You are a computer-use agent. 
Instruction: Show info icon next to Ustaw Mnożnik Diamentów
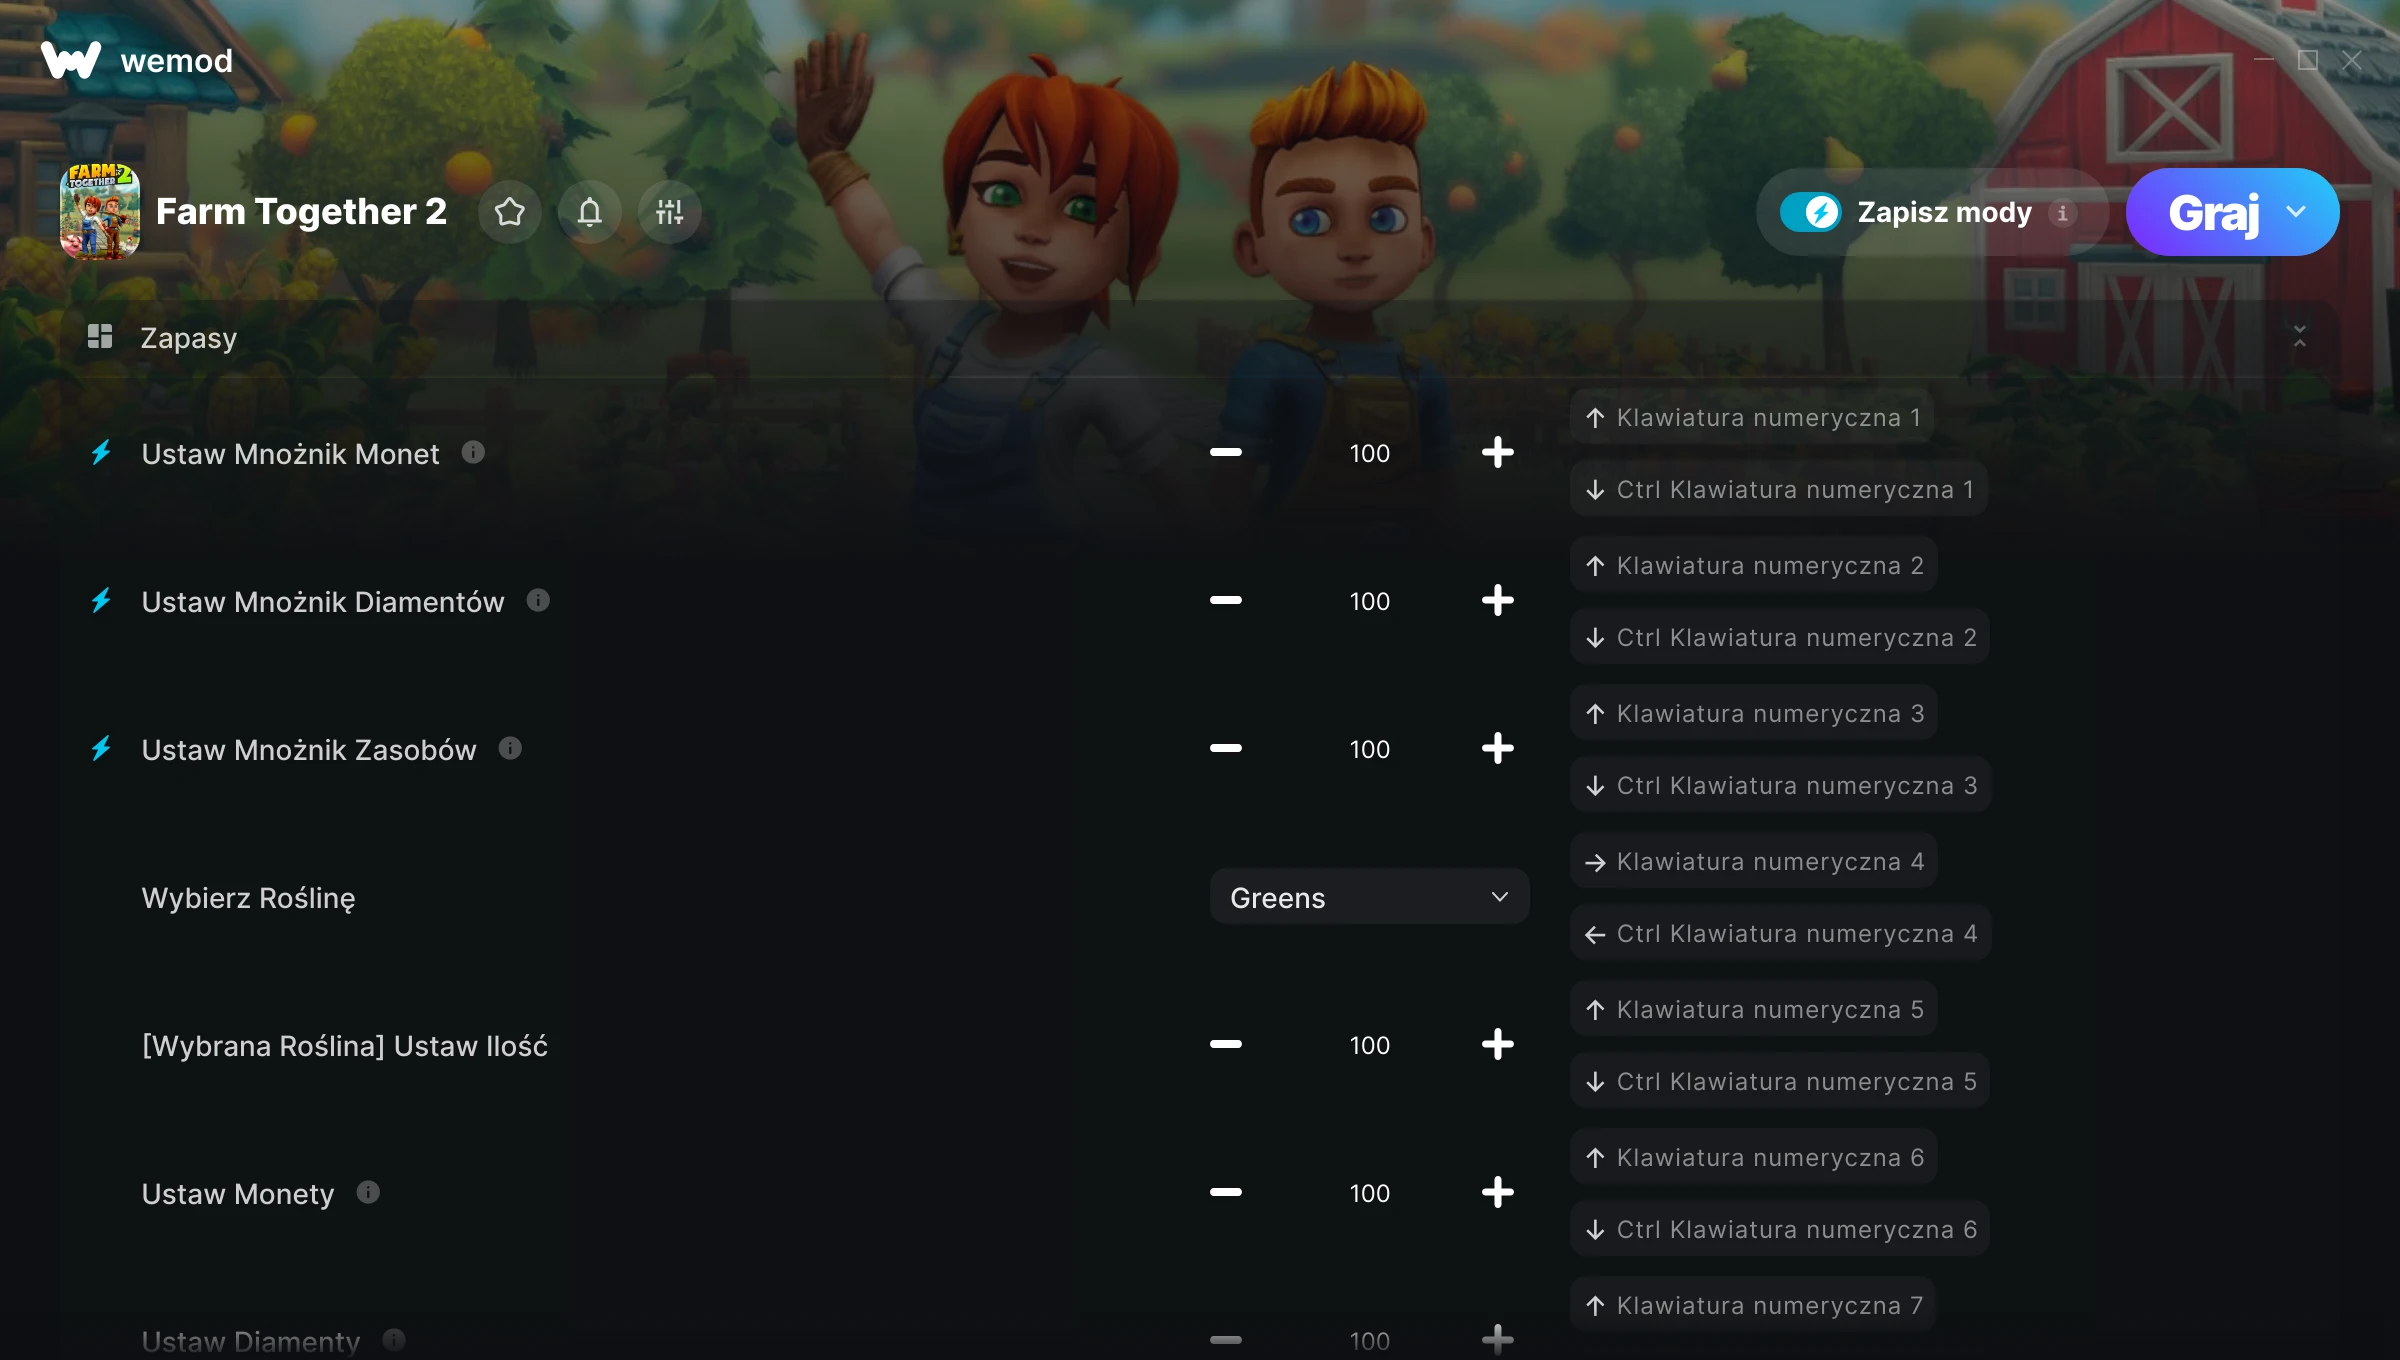[538, 600]
